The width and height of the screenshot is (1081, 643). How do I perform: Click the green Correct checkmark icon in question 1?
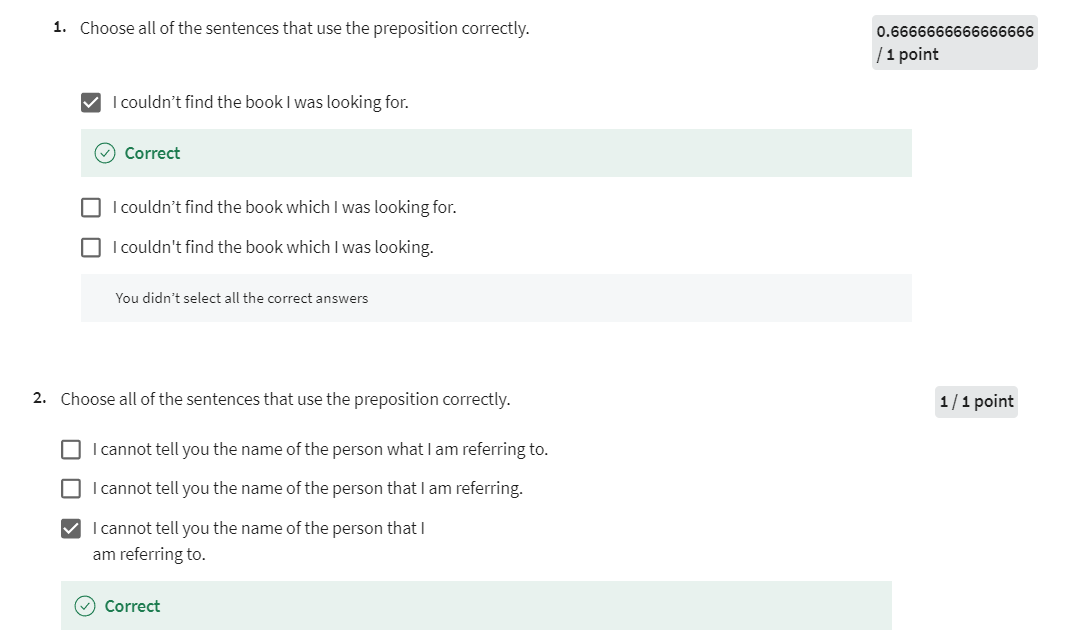105,153
